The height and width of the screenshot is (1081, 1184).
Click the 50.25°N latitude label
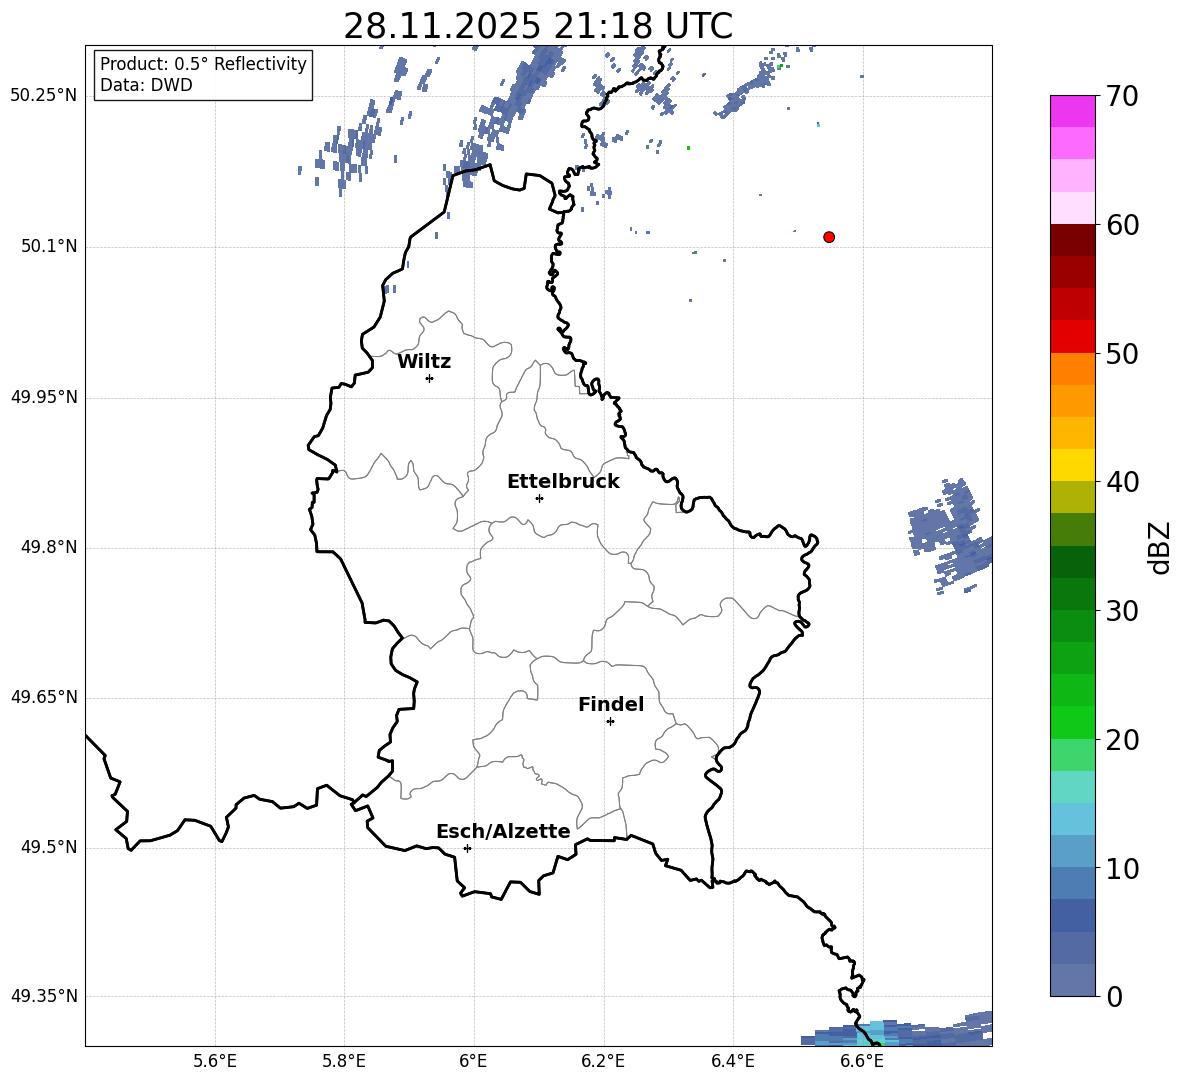click(x=44, y=96)
